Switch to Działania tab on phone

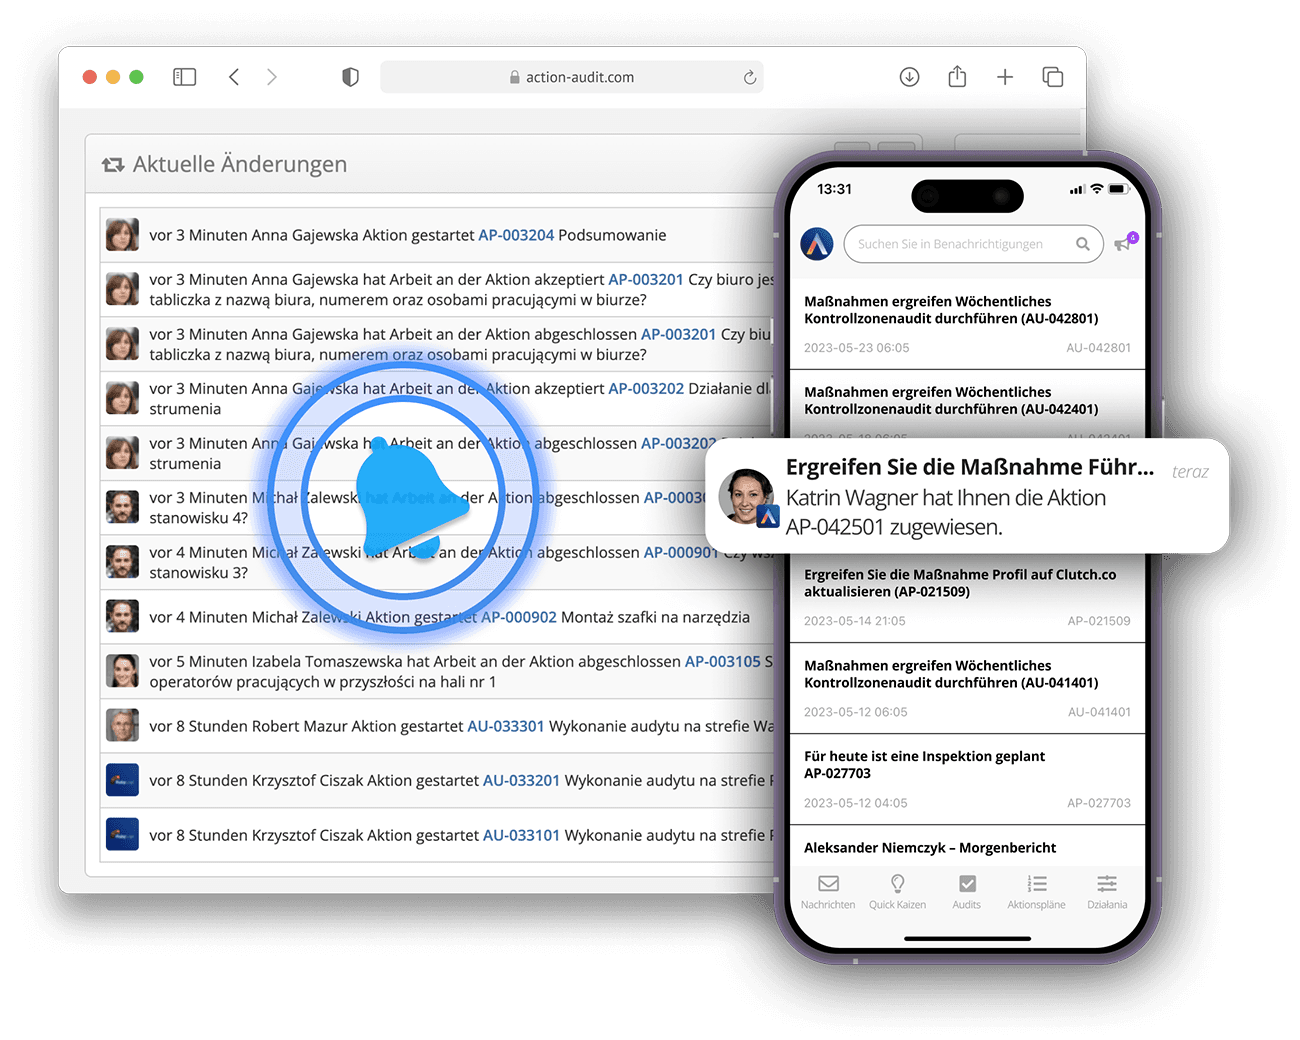pyautogui.click(x=1107, y=892)
